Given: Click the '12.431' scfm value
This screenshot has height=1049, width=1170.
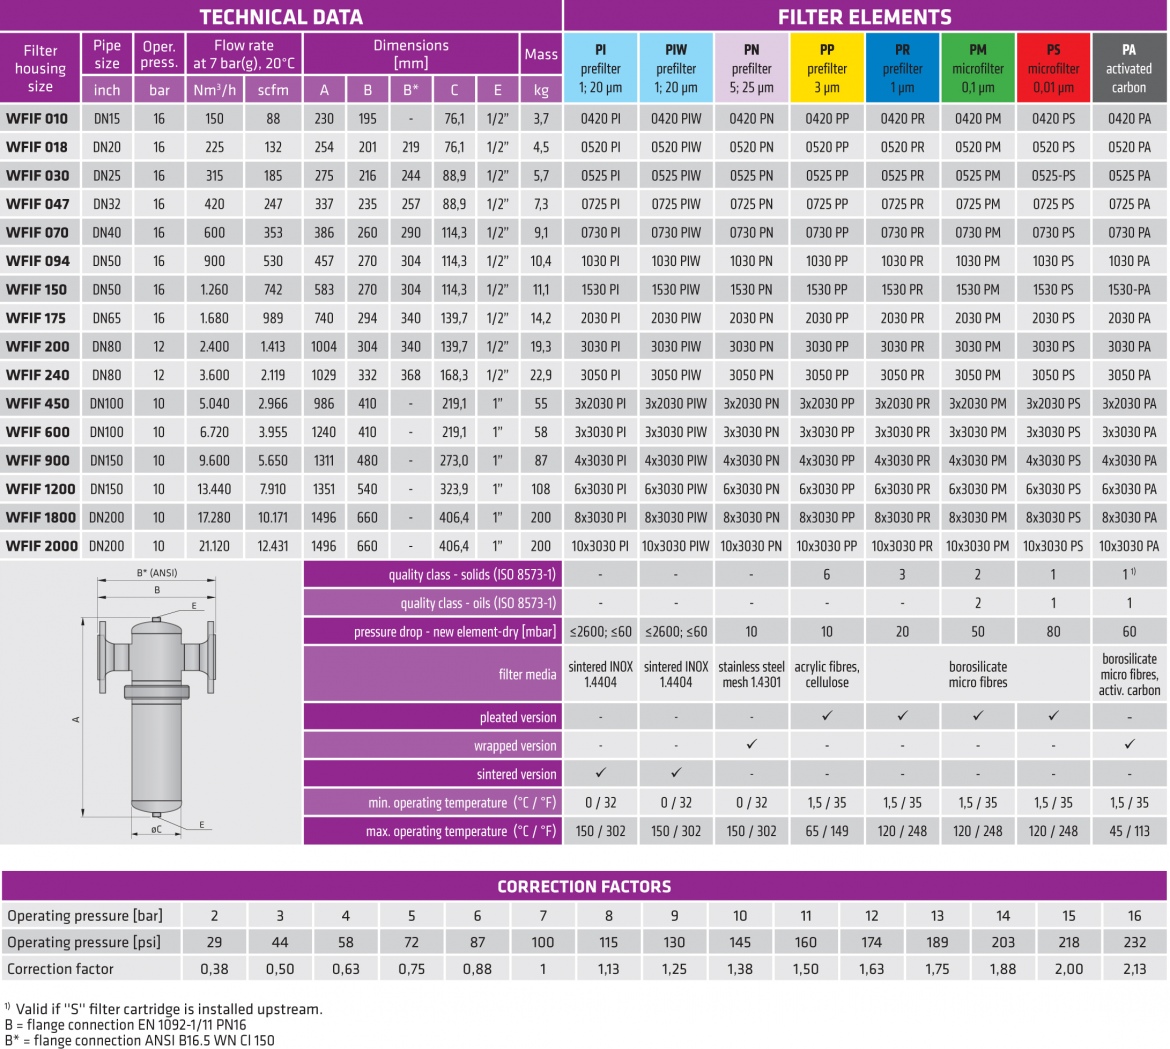Looking at the screenshot, I should click(x=273, y=546).
